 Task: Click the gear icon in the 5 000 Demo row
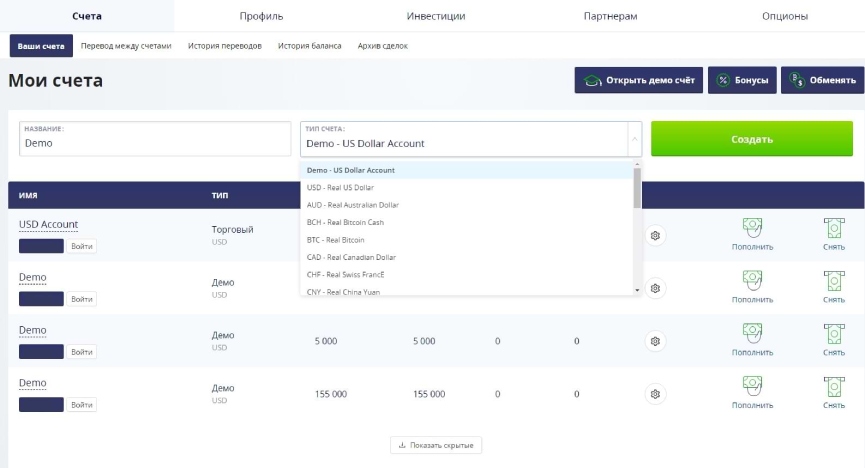[655, 341]
